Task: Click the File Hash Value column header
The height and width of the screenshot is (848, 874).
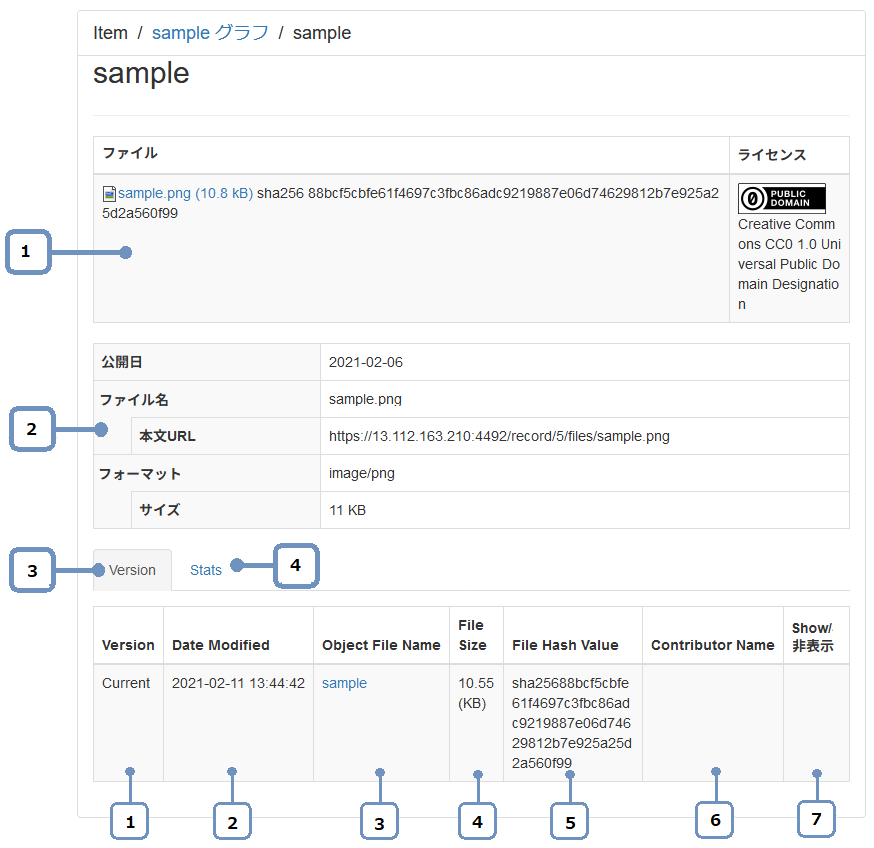Action: click(565, 645)
